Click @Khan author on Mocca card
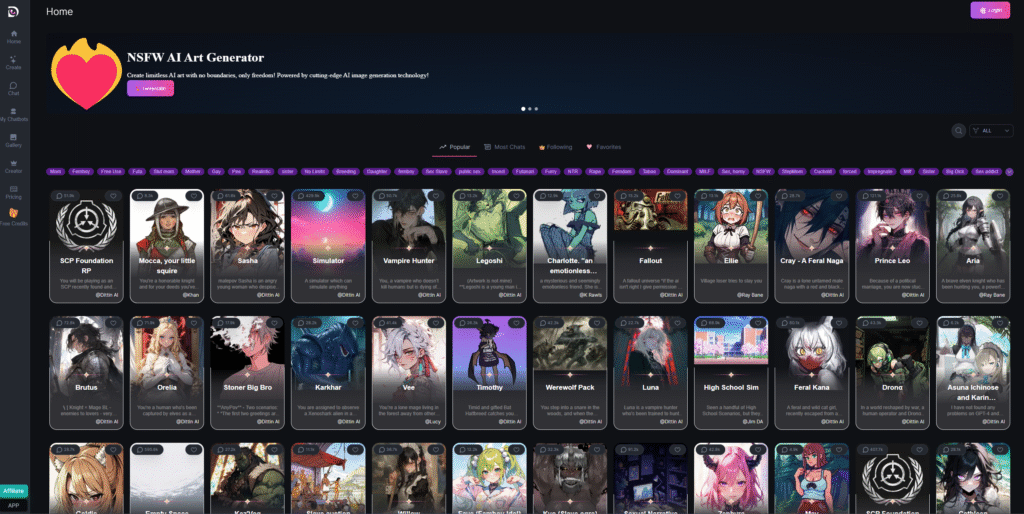Viewport: 1024px width, 514px height. [190, 295]
